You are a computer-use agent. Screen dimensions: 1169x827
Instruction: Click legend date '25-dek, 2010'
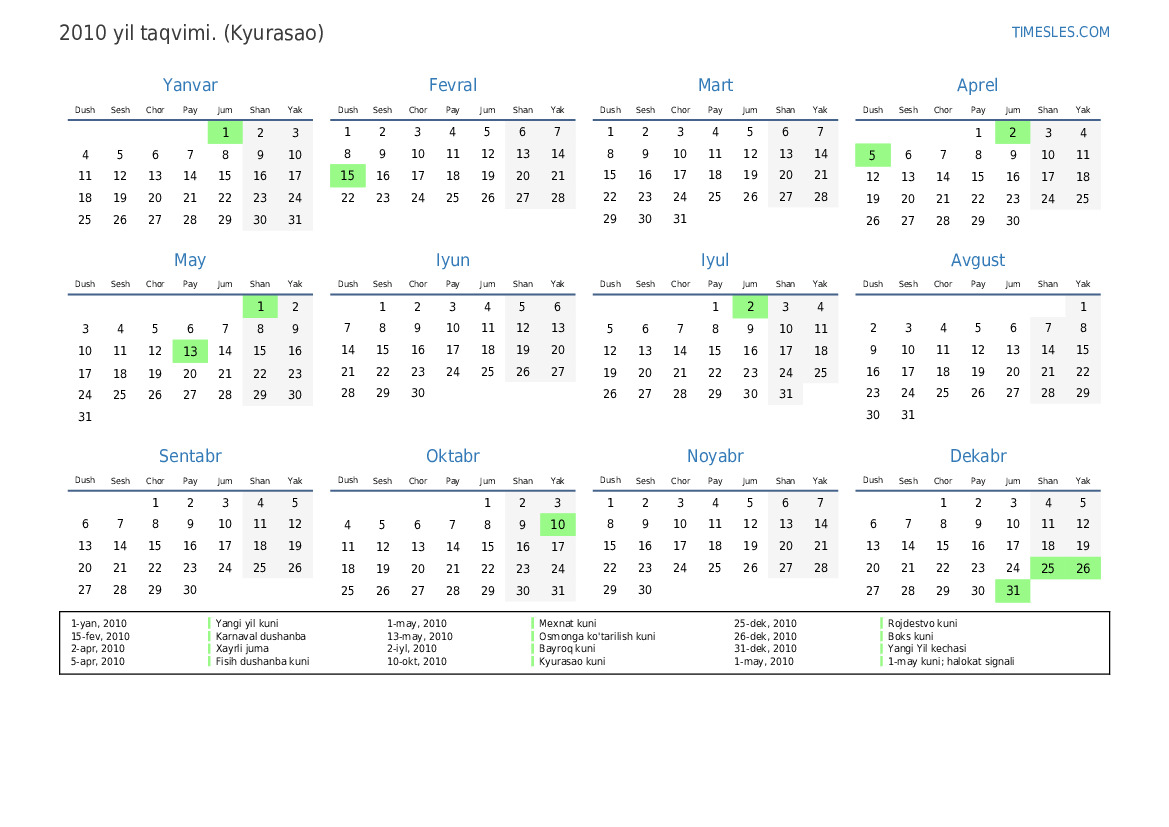[x=765, y=623]
